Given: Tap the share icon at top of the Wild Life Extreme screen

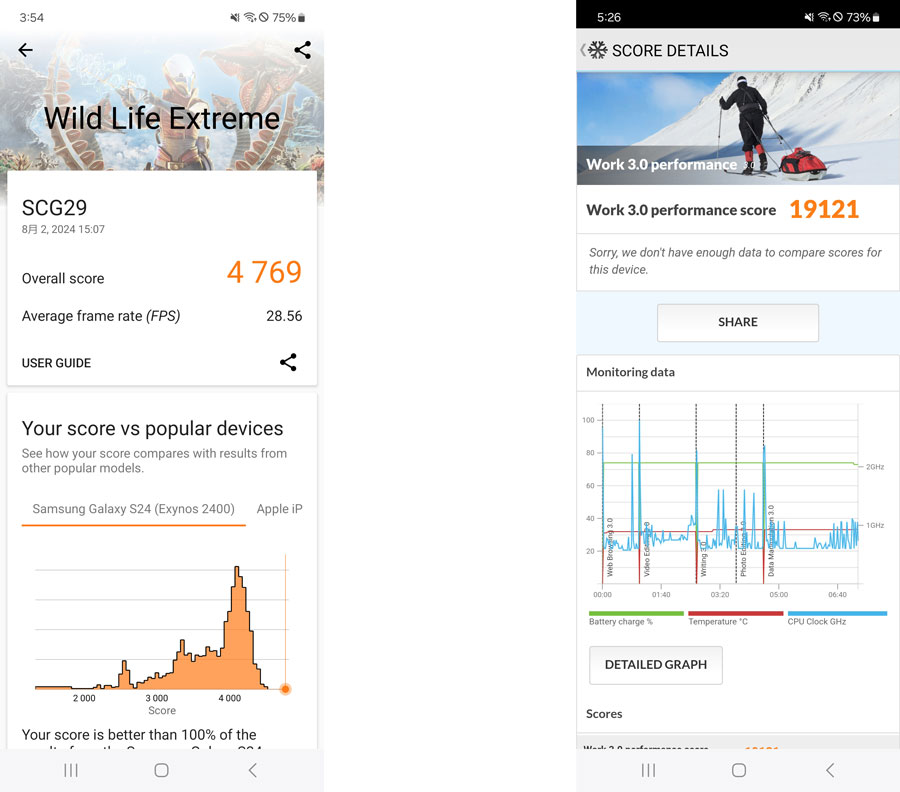Looking at the screenshot, I should (302, 50).
